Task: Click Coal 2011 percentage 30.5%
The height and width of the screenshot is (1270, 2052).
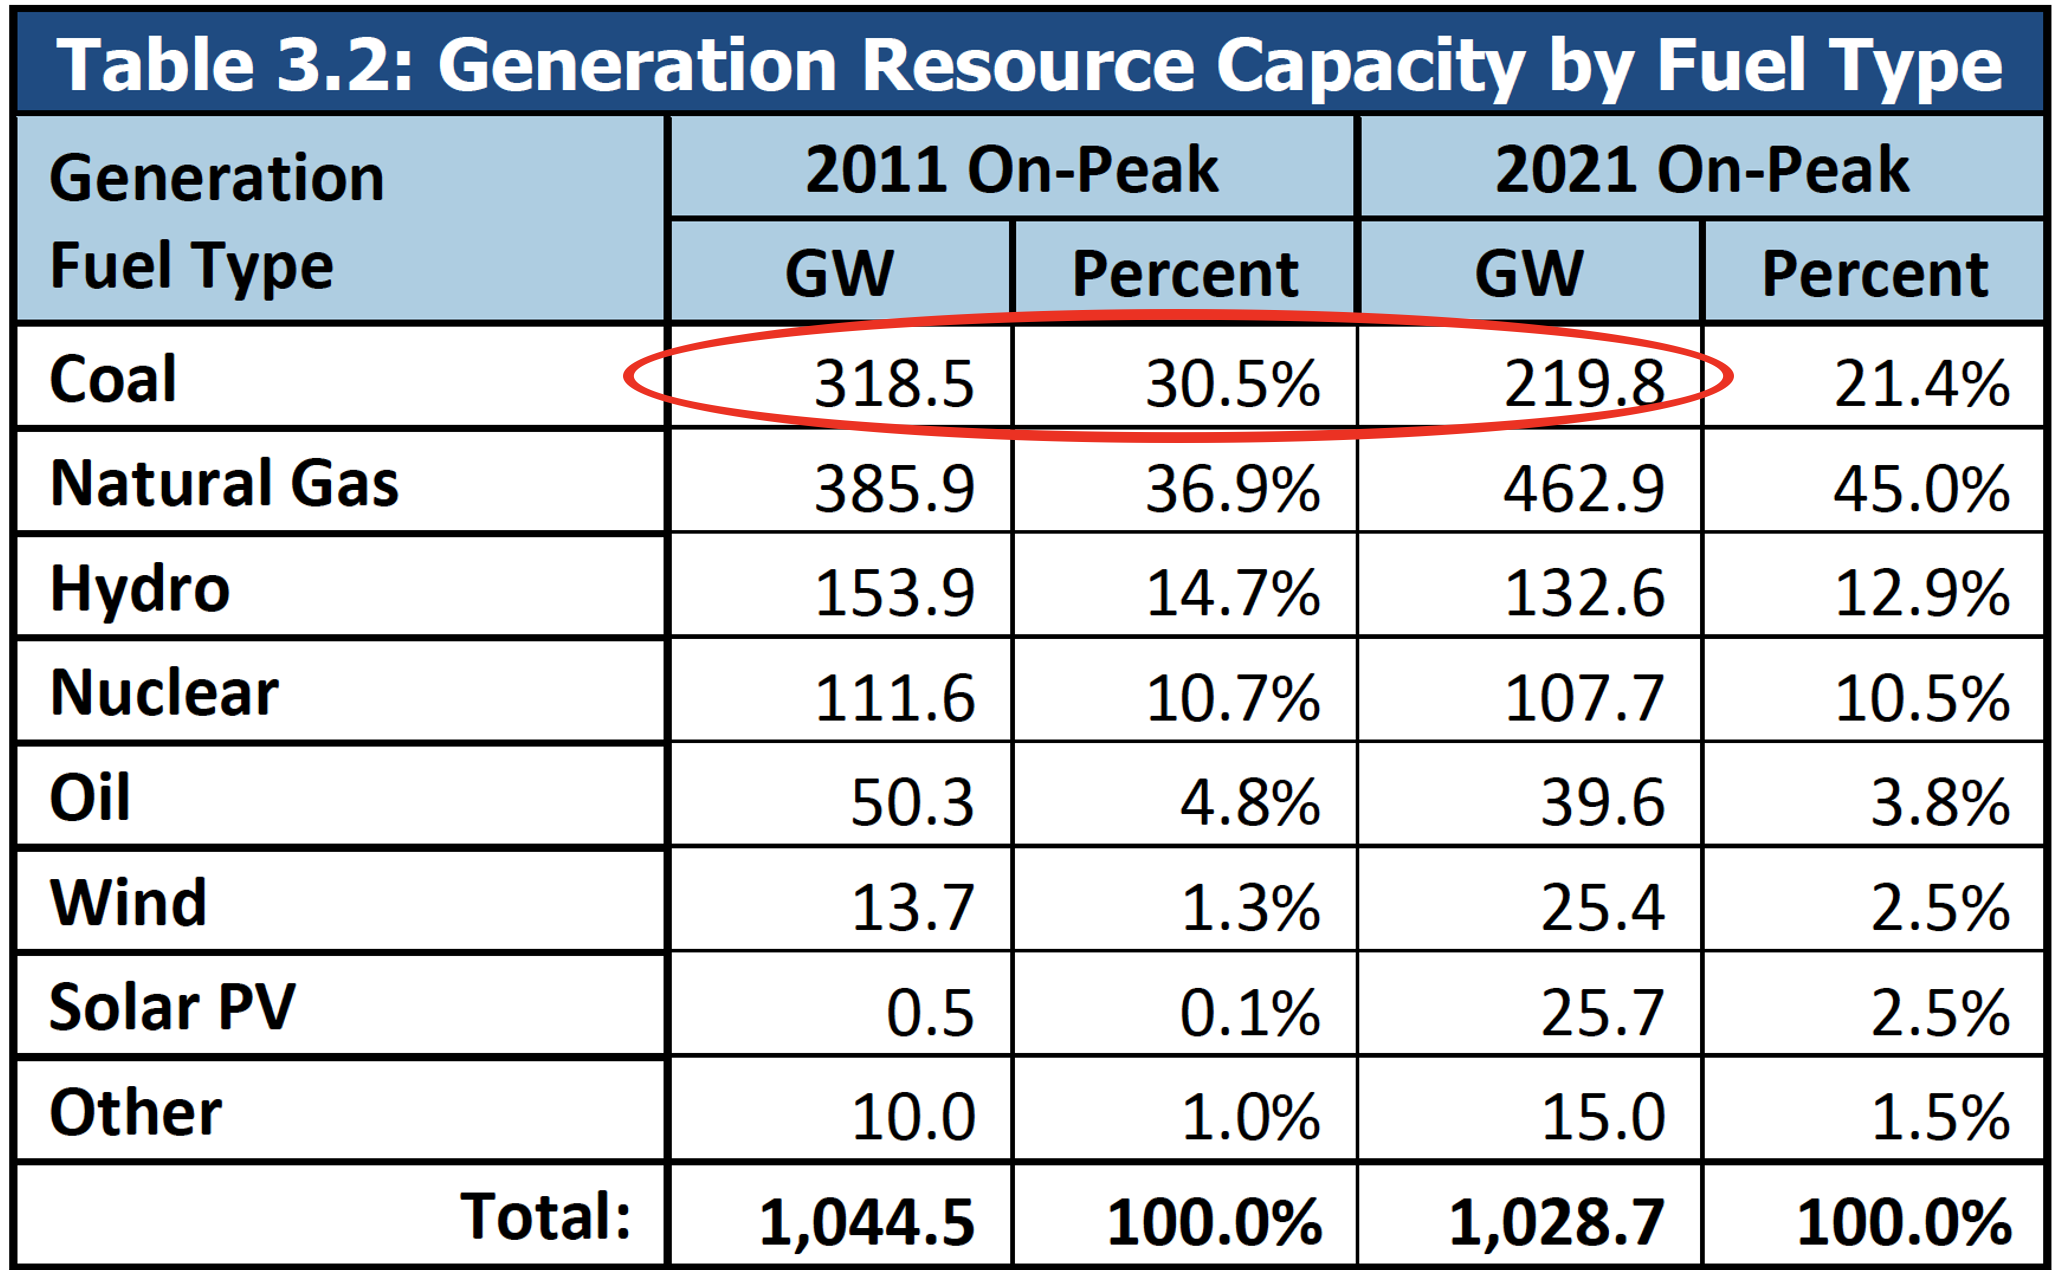Action: coord(1232,383)
